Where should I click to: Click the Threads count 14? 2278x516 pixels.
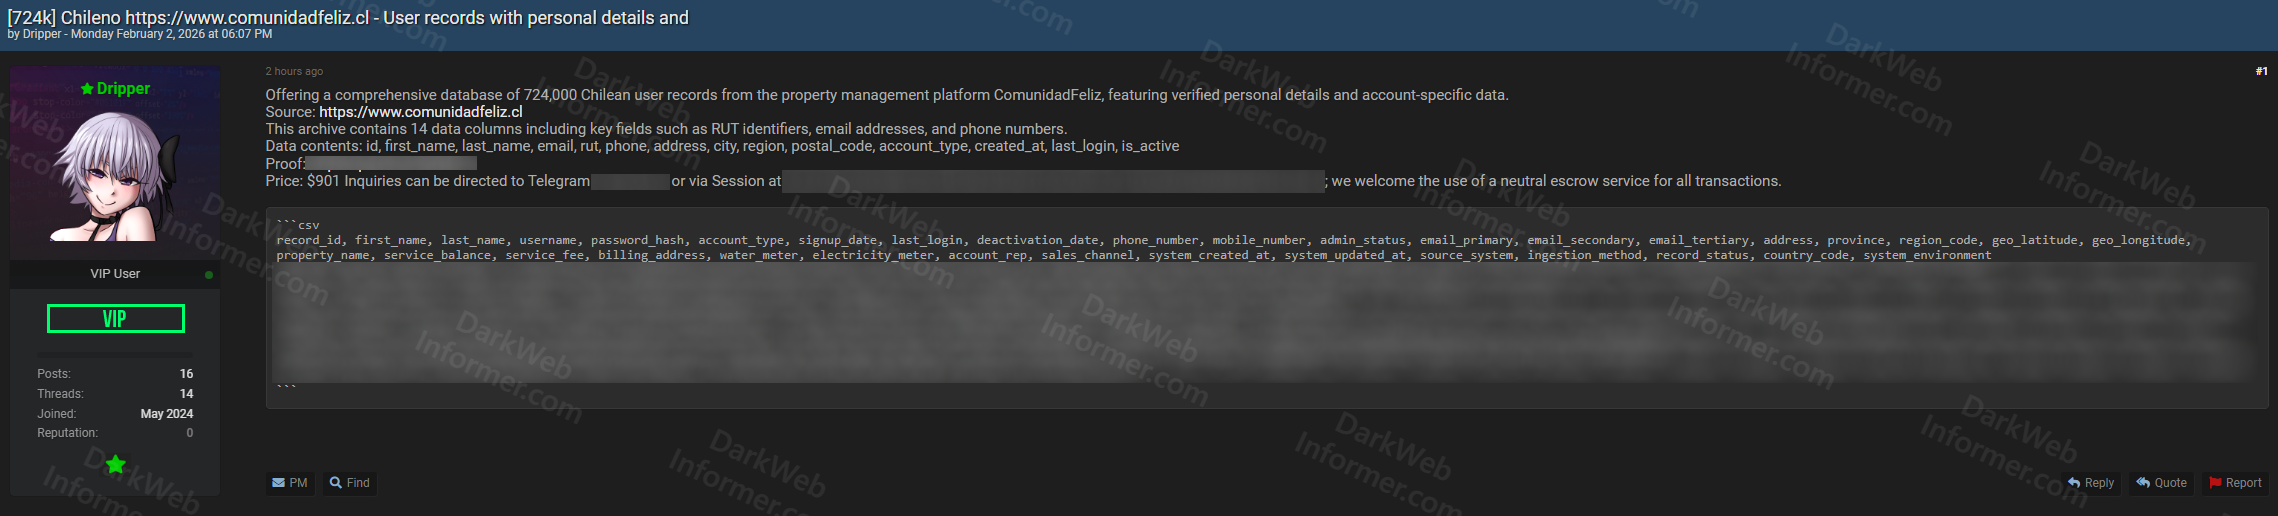click(x=186, y=394)
